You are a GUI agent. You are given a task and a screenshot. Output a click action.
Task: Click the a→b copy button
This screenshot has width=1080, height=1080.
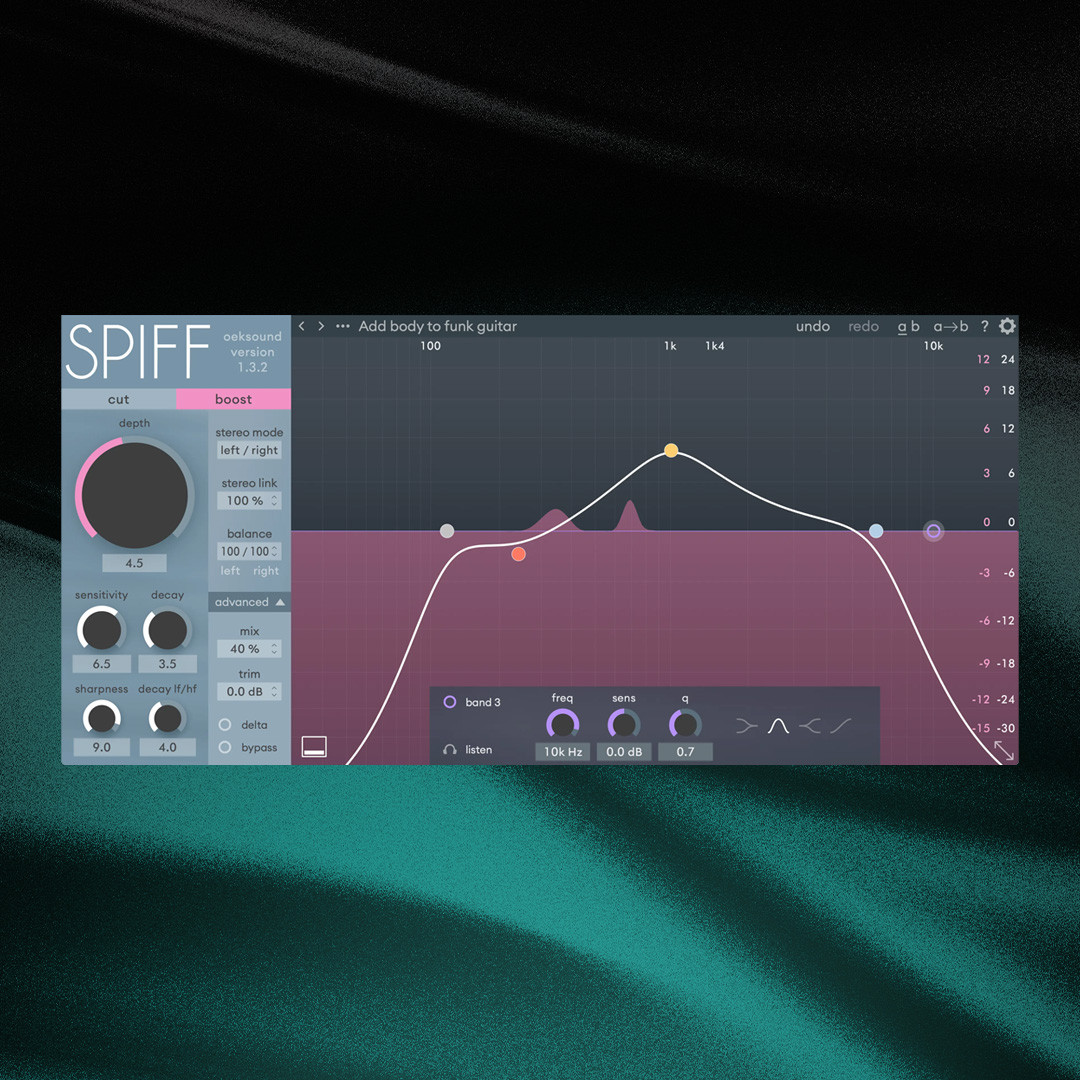(x=950, y=326)
